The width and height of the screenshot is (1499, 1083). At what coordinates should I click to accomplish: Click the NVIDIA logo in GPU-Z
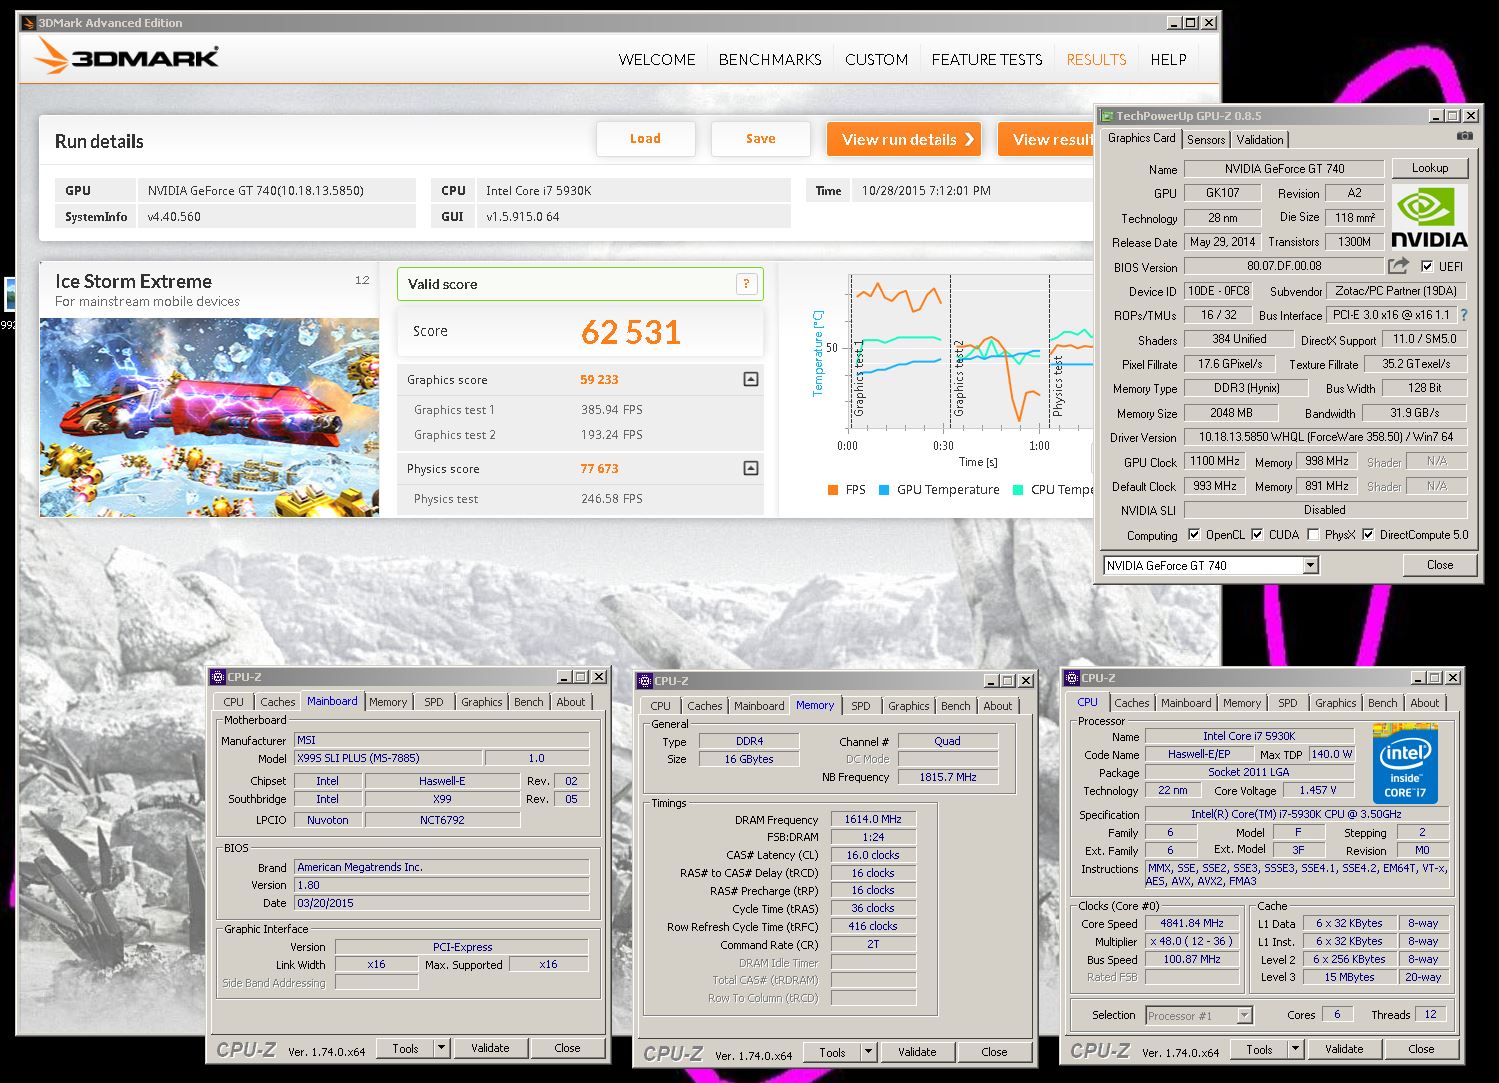[1429, 217]
